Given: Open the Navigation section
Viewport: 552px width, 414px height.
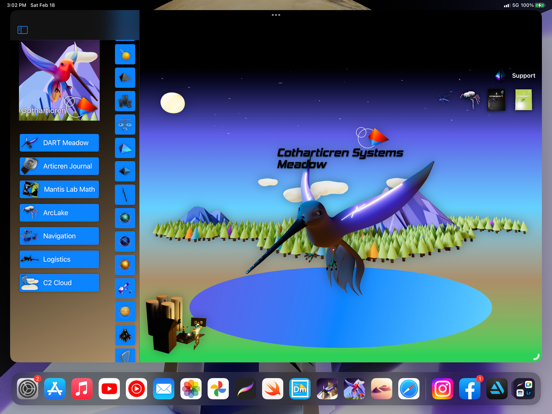Looking at the screenshot, I should pos(59,236).
